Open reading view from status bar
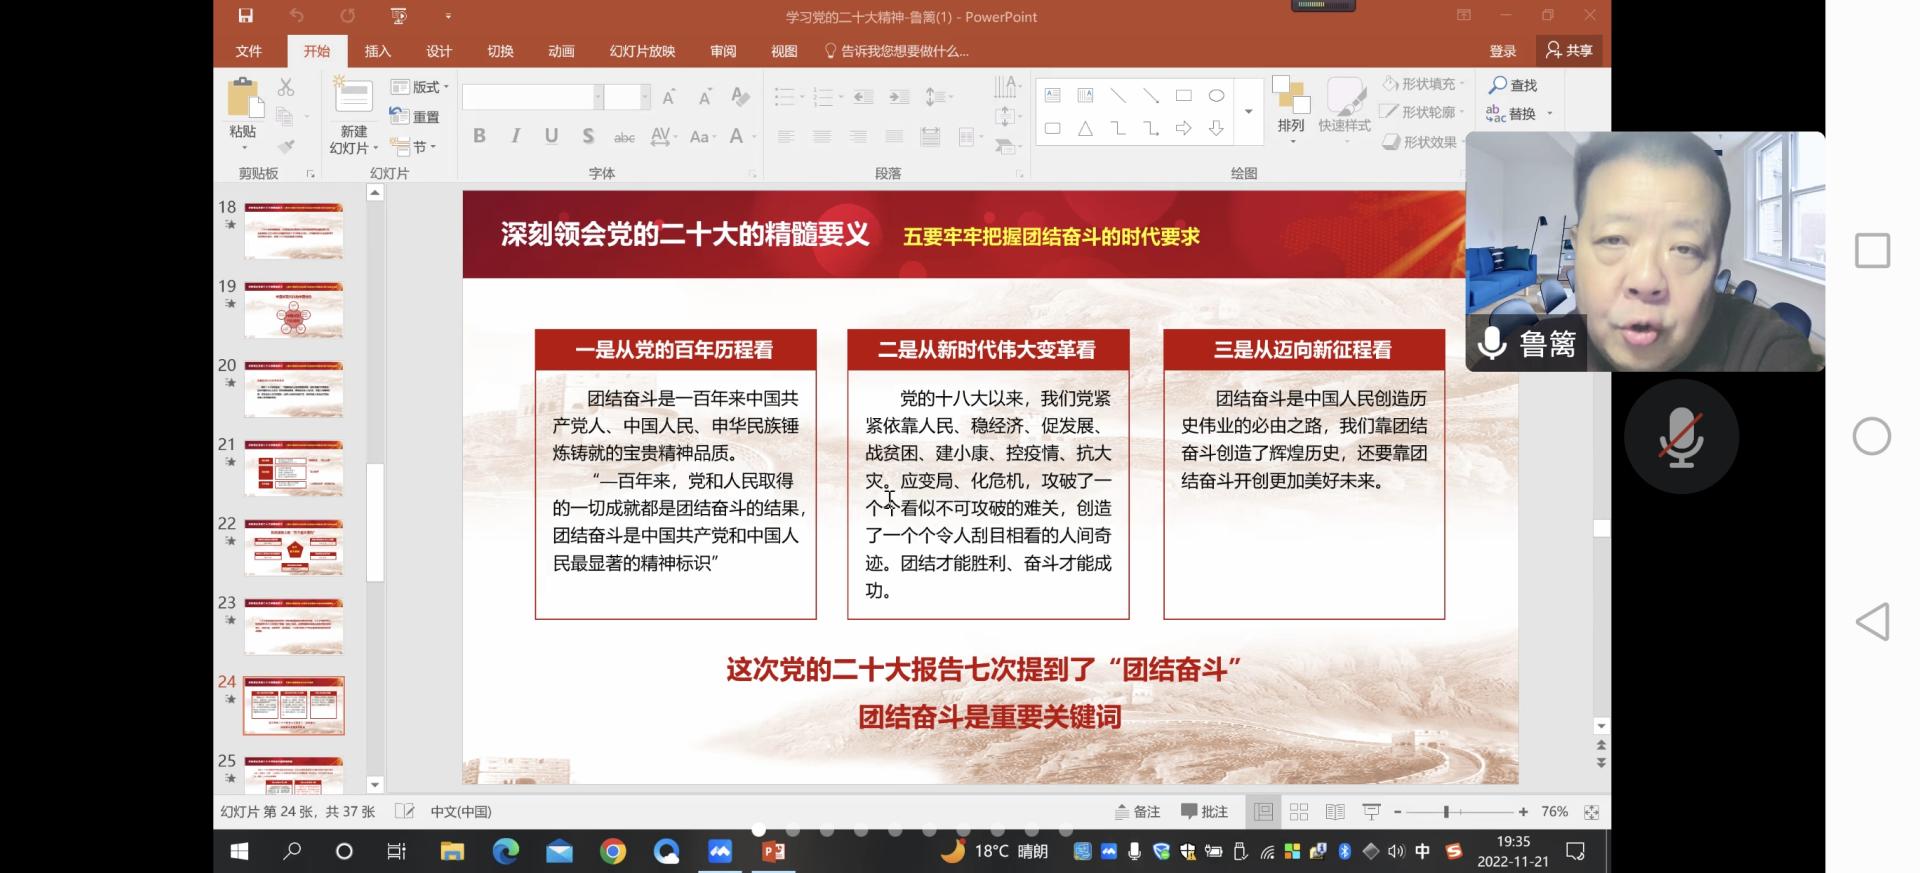 [1335, 812]
